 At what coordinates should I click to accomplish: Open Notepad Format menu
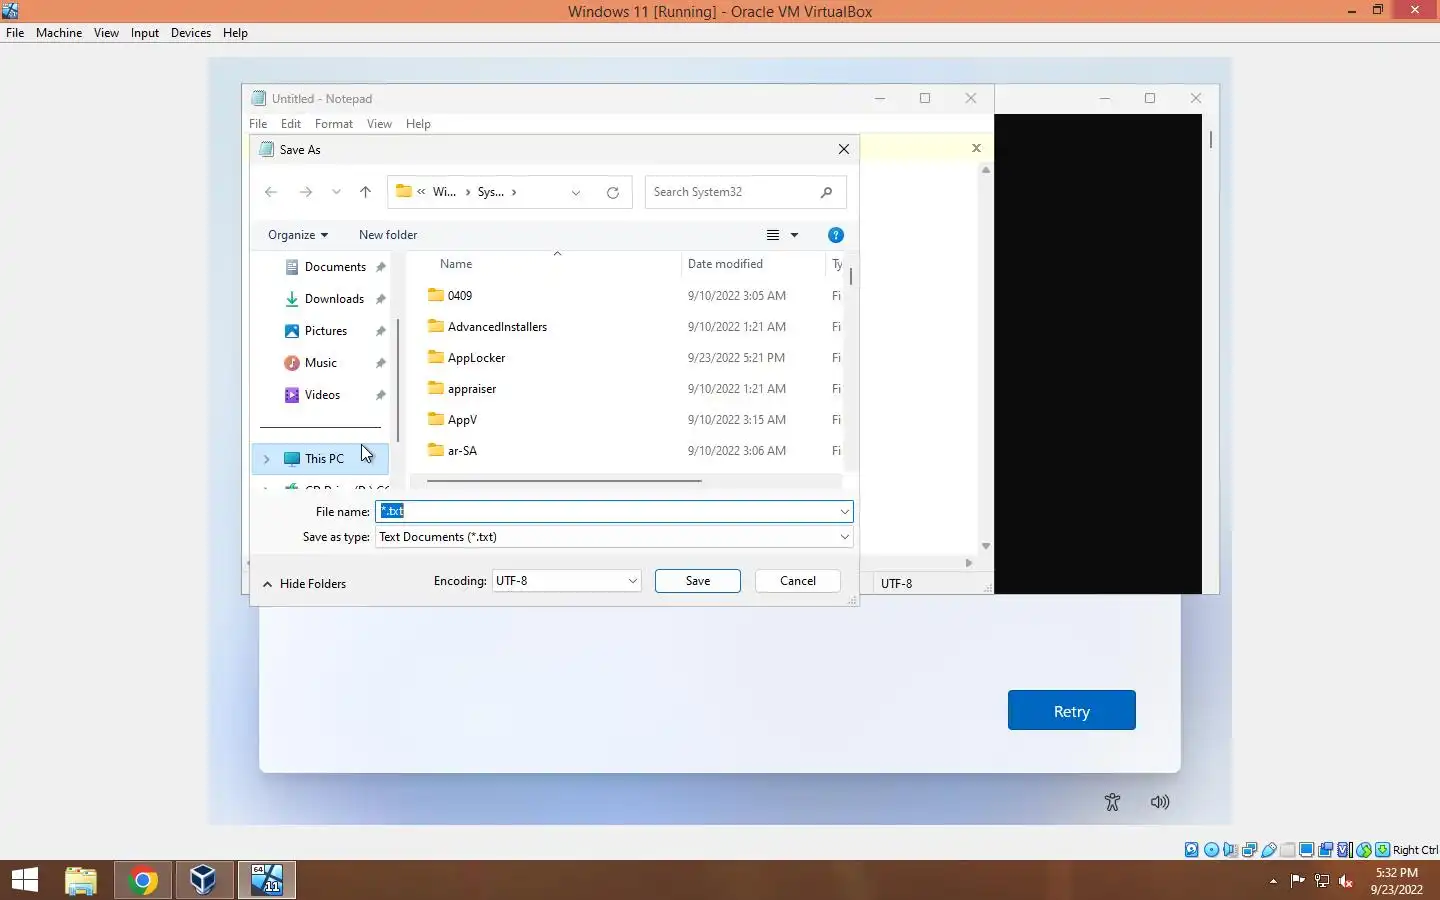tap(334, 124)
